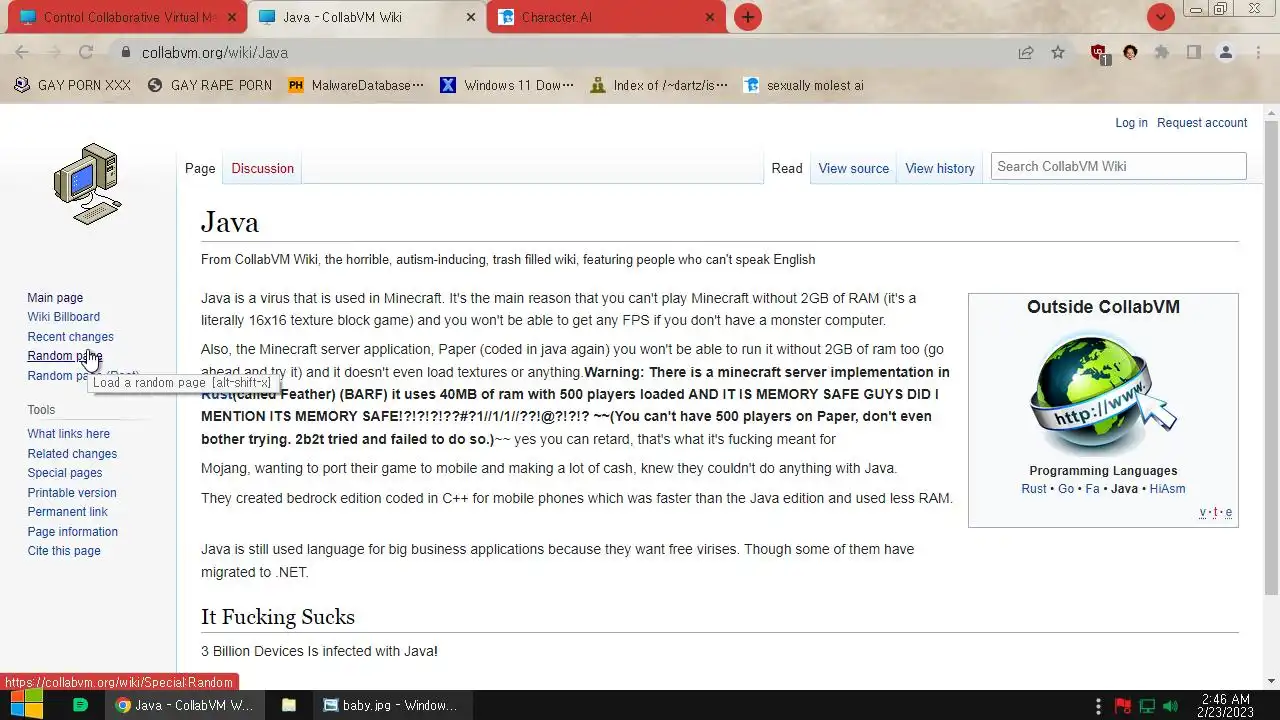Open the Go language link in infobox
Screen dimensions: 1280x720
1066,489
